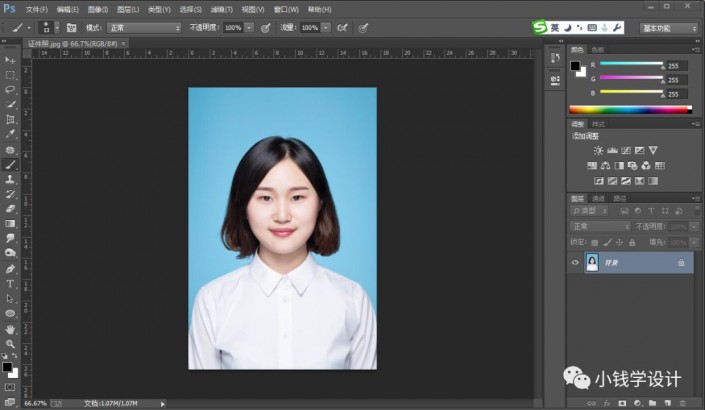Select the Lasso tool

tap(10, 90)
